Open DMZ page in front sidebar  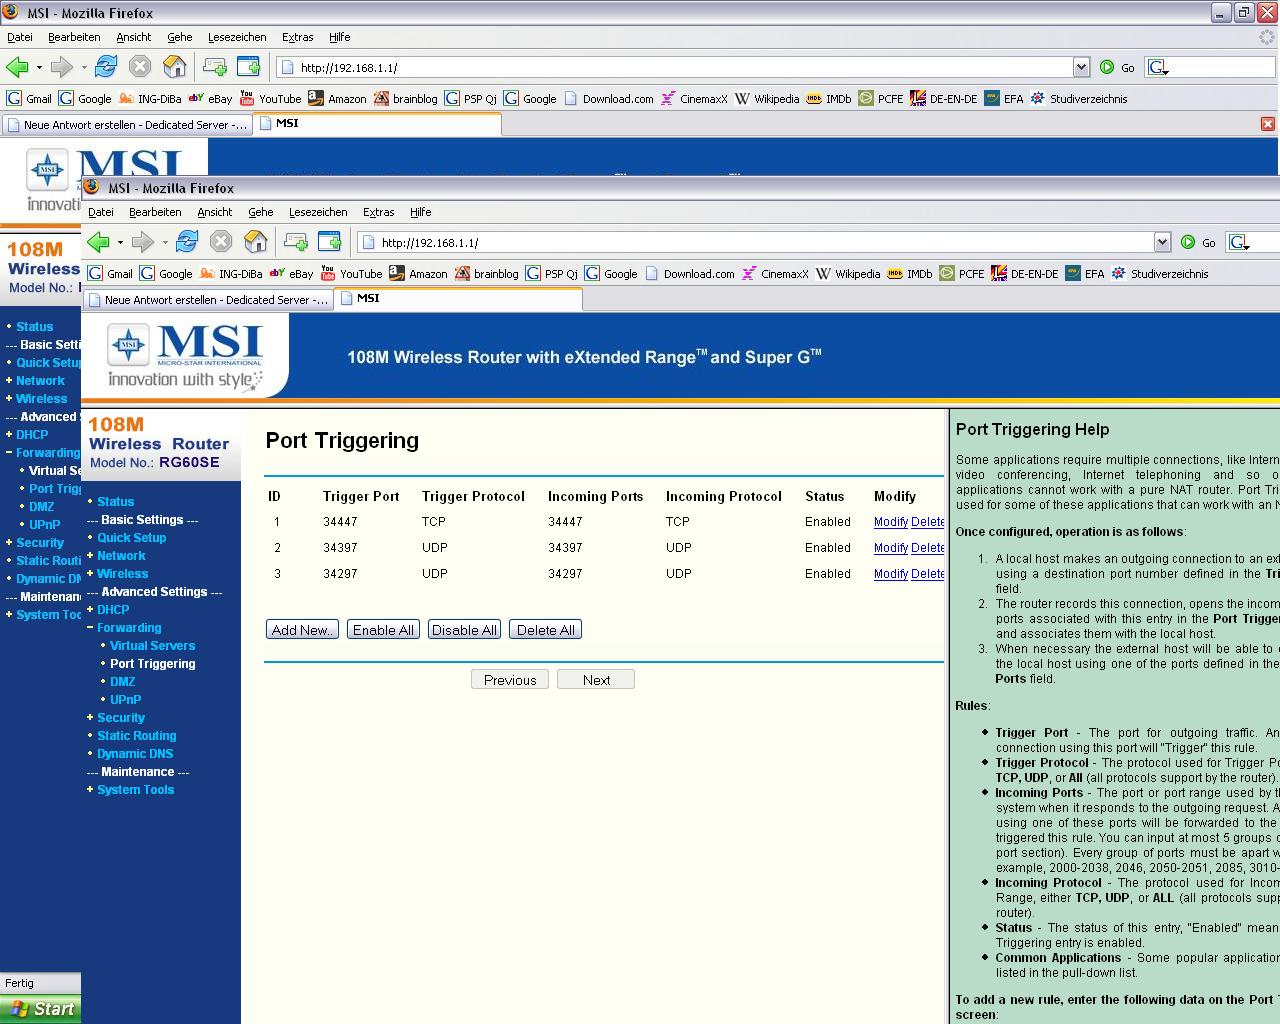(x=122, y=681)
